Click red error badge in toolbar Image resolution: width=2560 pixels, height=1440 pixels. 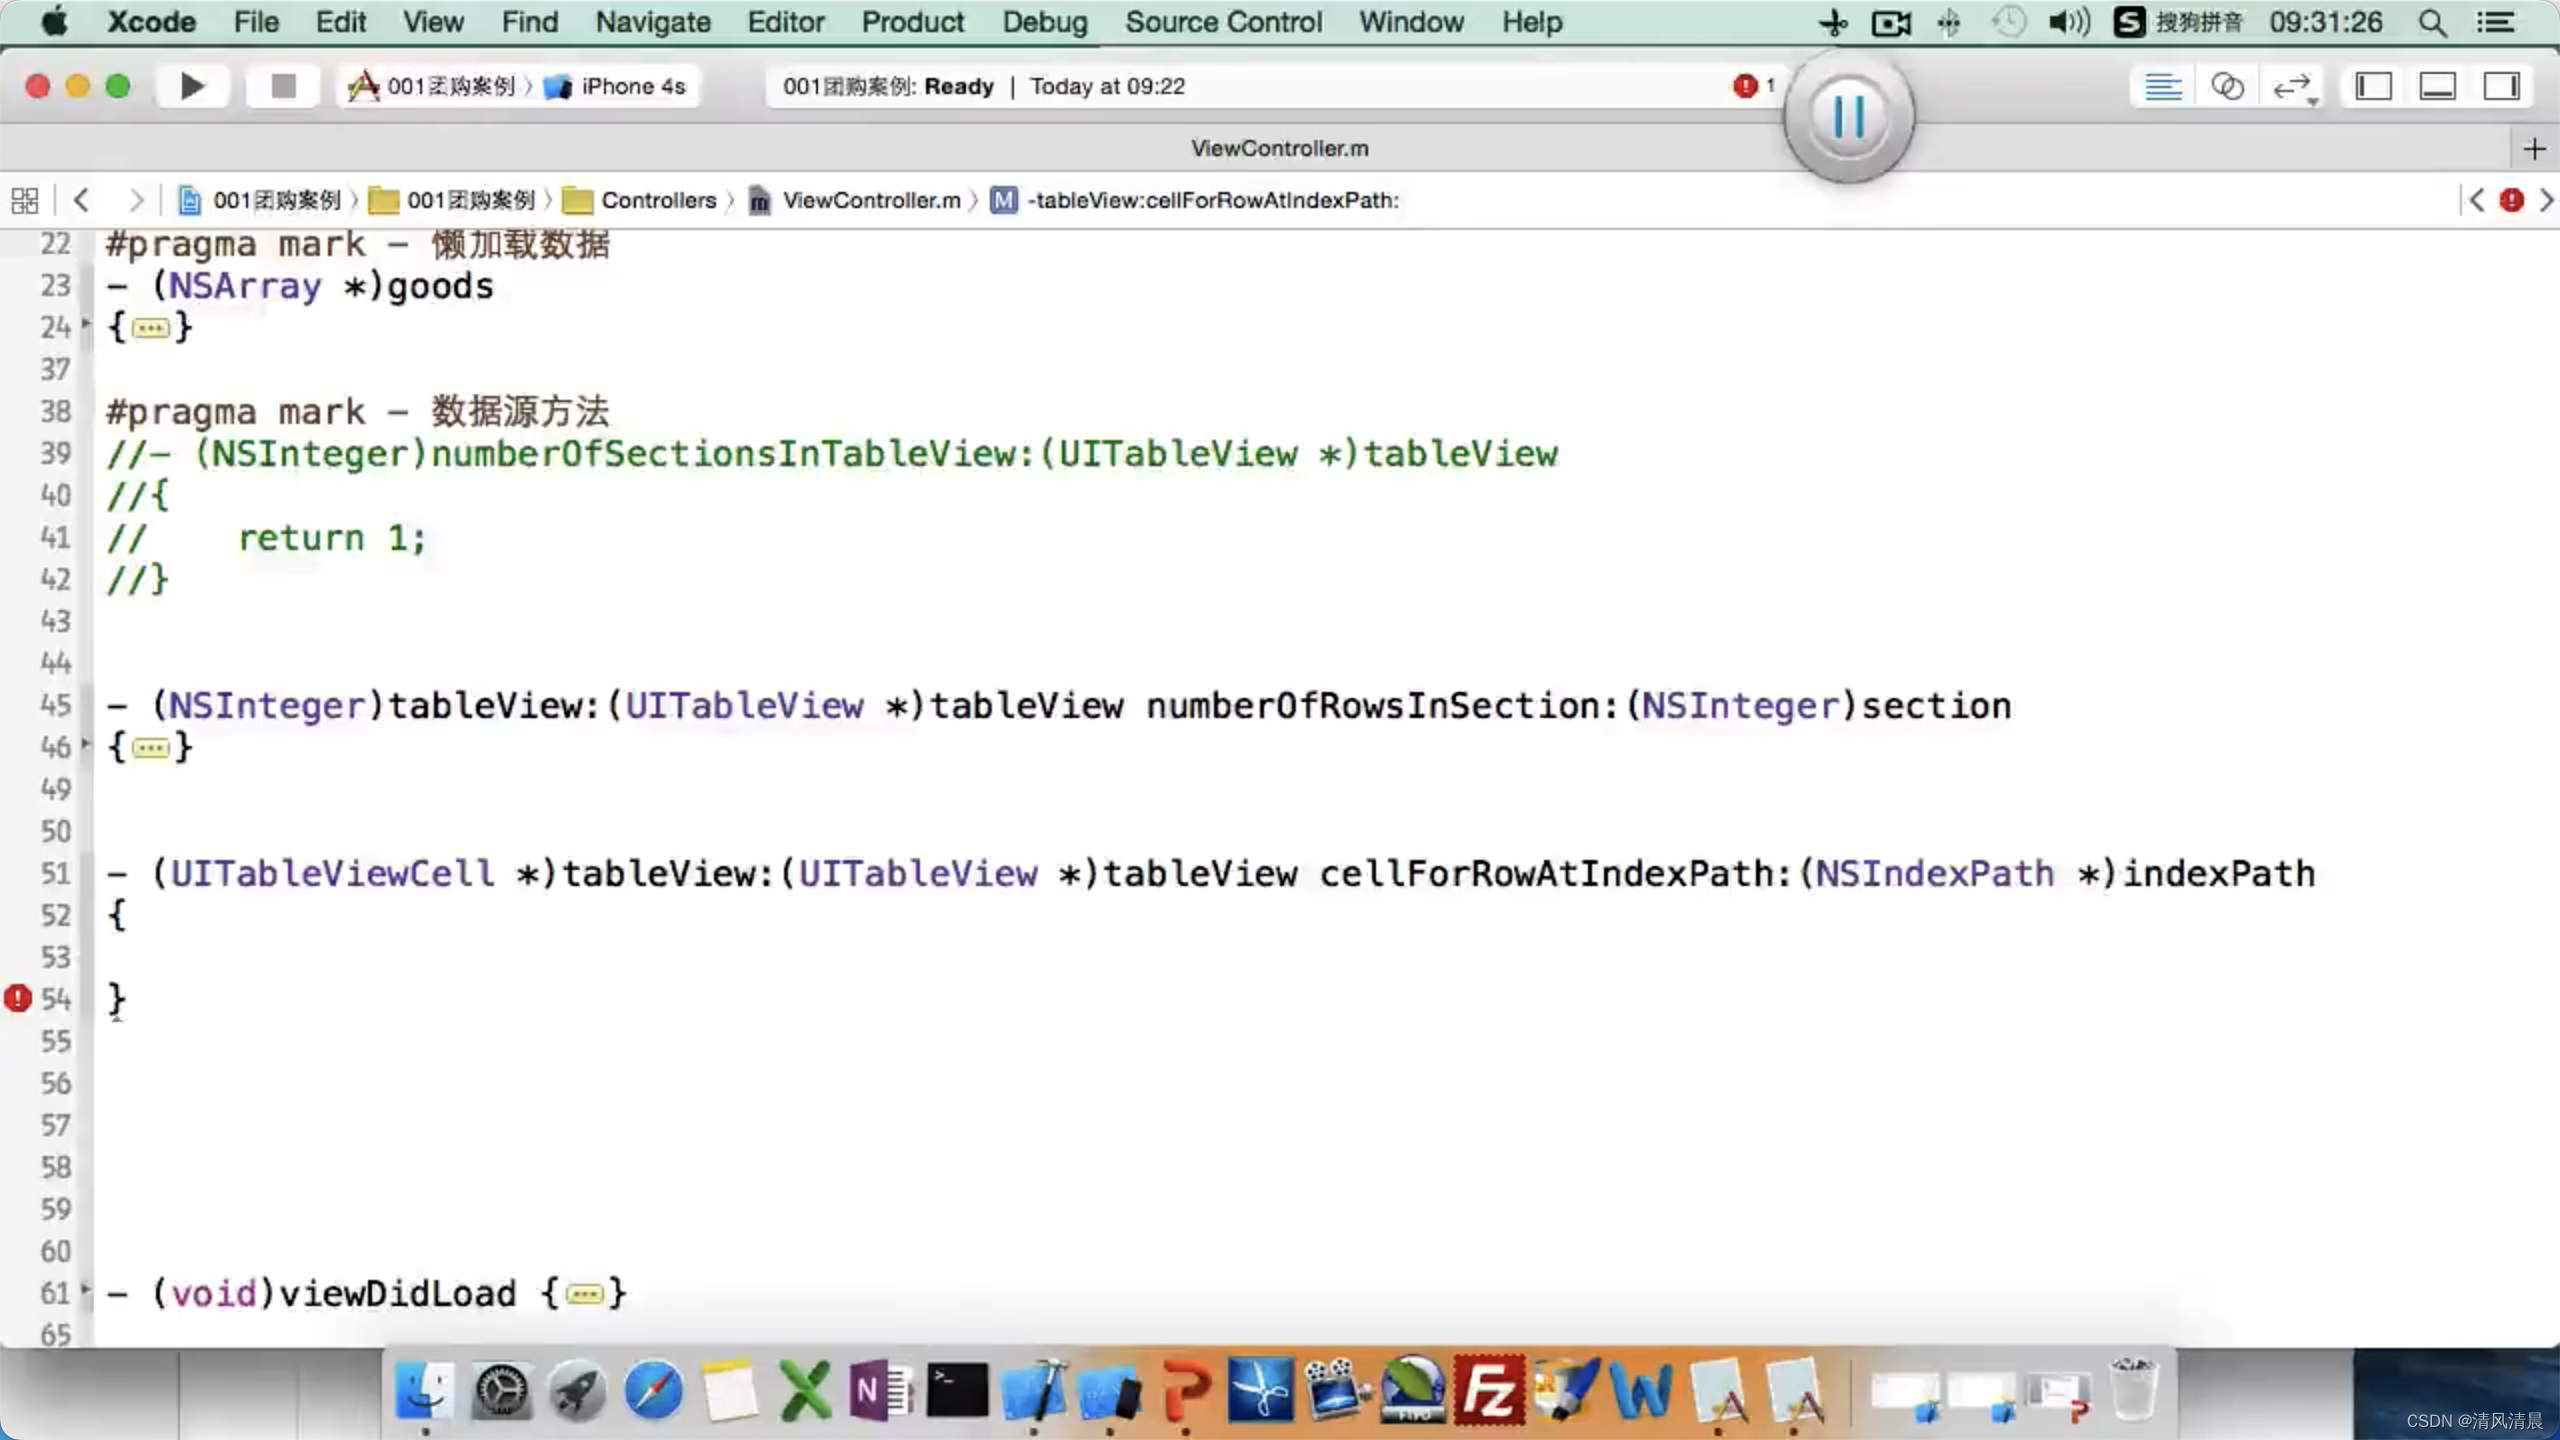1745,86
